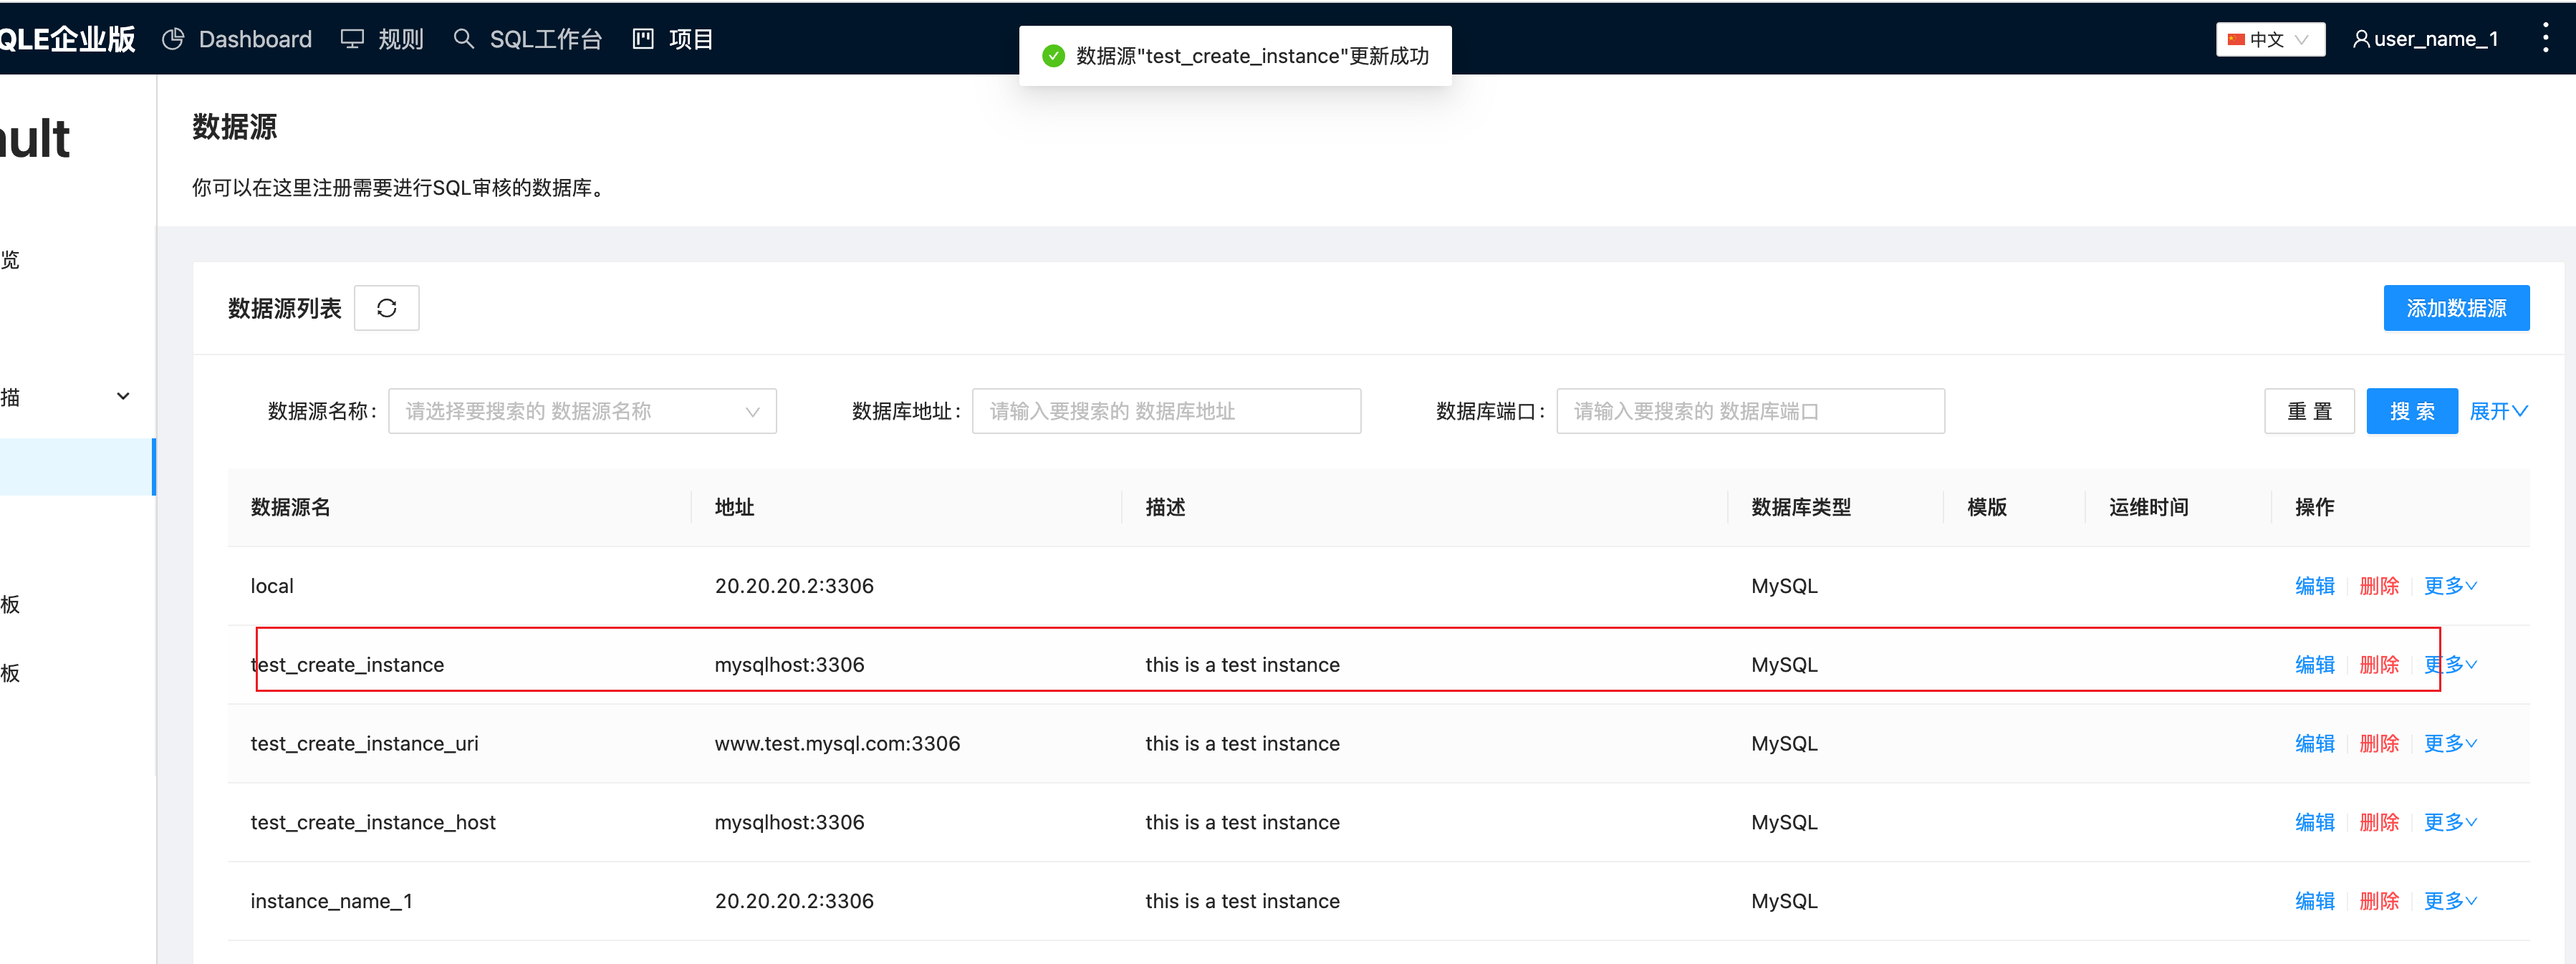
Task: Select the SQL工作台 magnifier icon
Action: click(x=464, y=39)
